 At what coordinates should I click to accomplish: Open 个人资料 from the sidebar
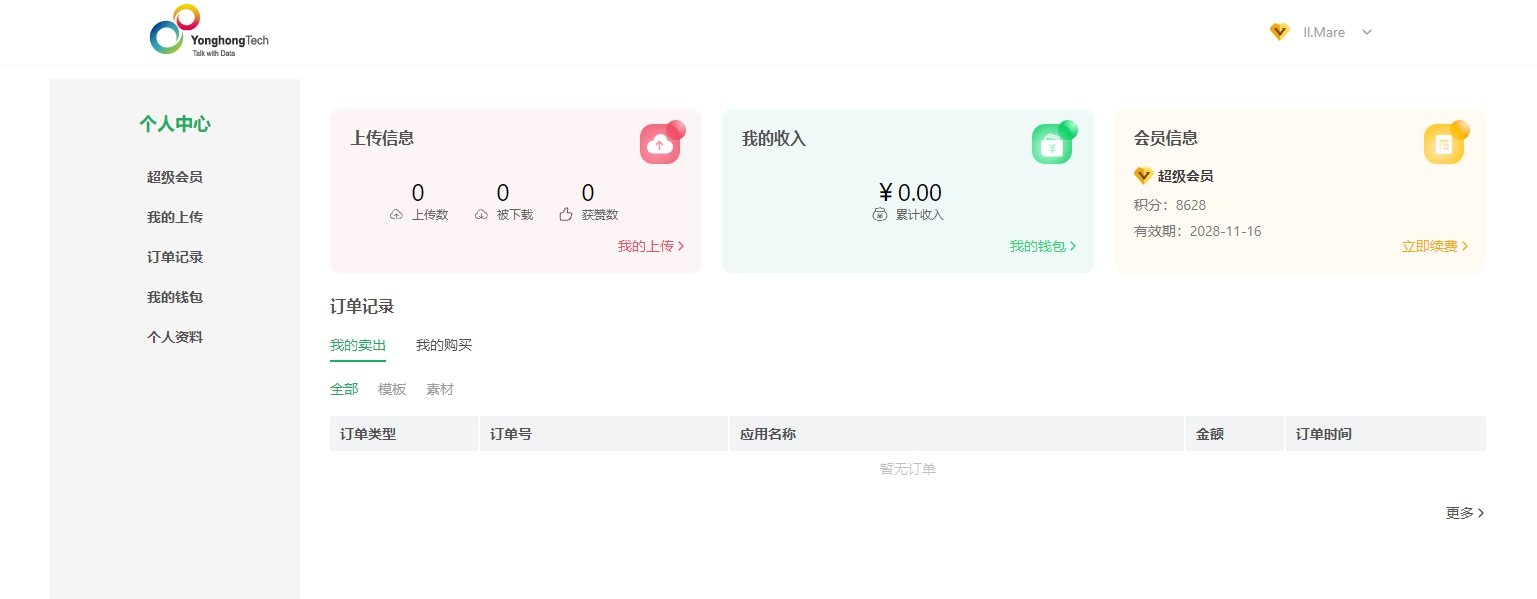[175, 337]
